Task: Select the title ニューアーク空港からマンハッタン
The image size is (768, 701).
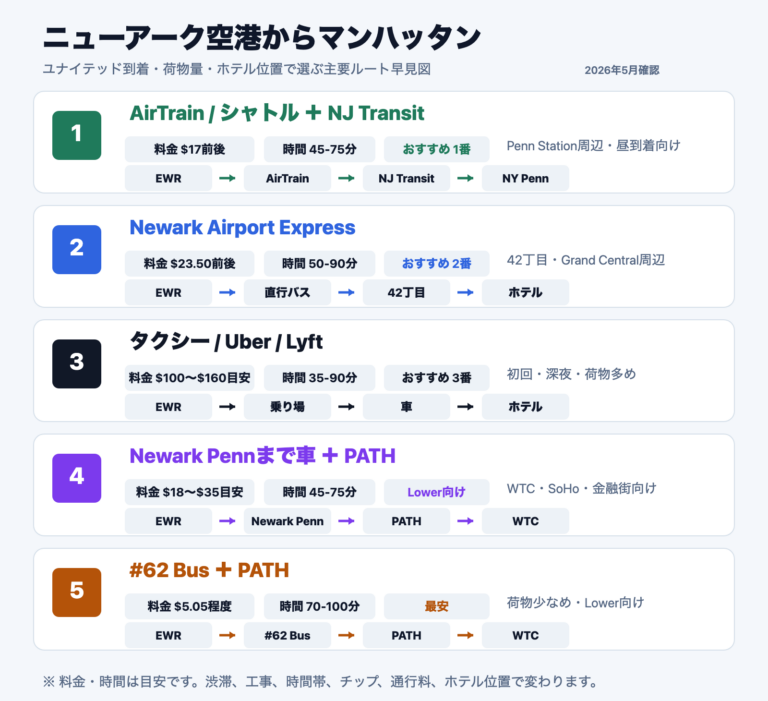Action: 262,38
